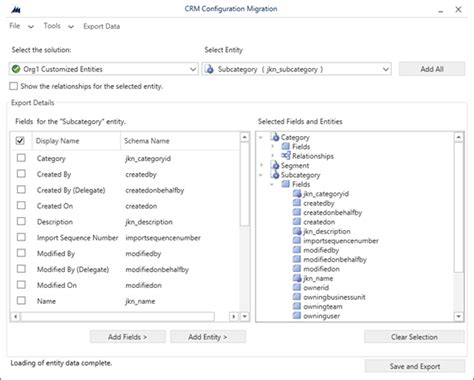474x380 pixels.
Task: Check the Name field checkbox
Action: 21,301
